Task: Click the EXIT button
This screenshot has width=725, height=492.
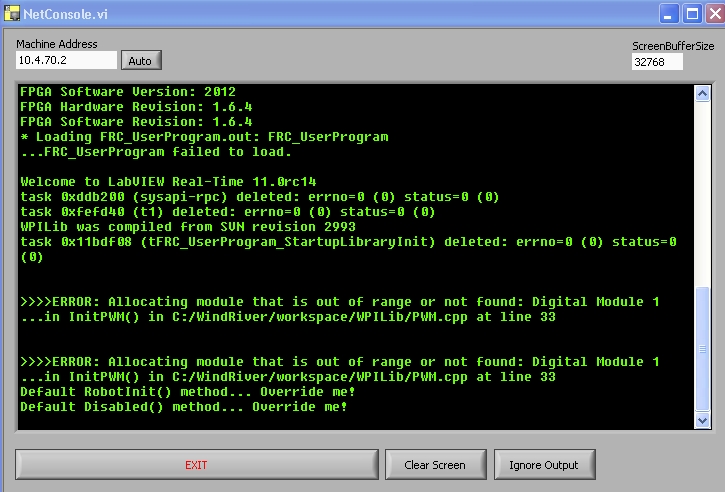Action: pyautogui.click(x=197, y=465)
